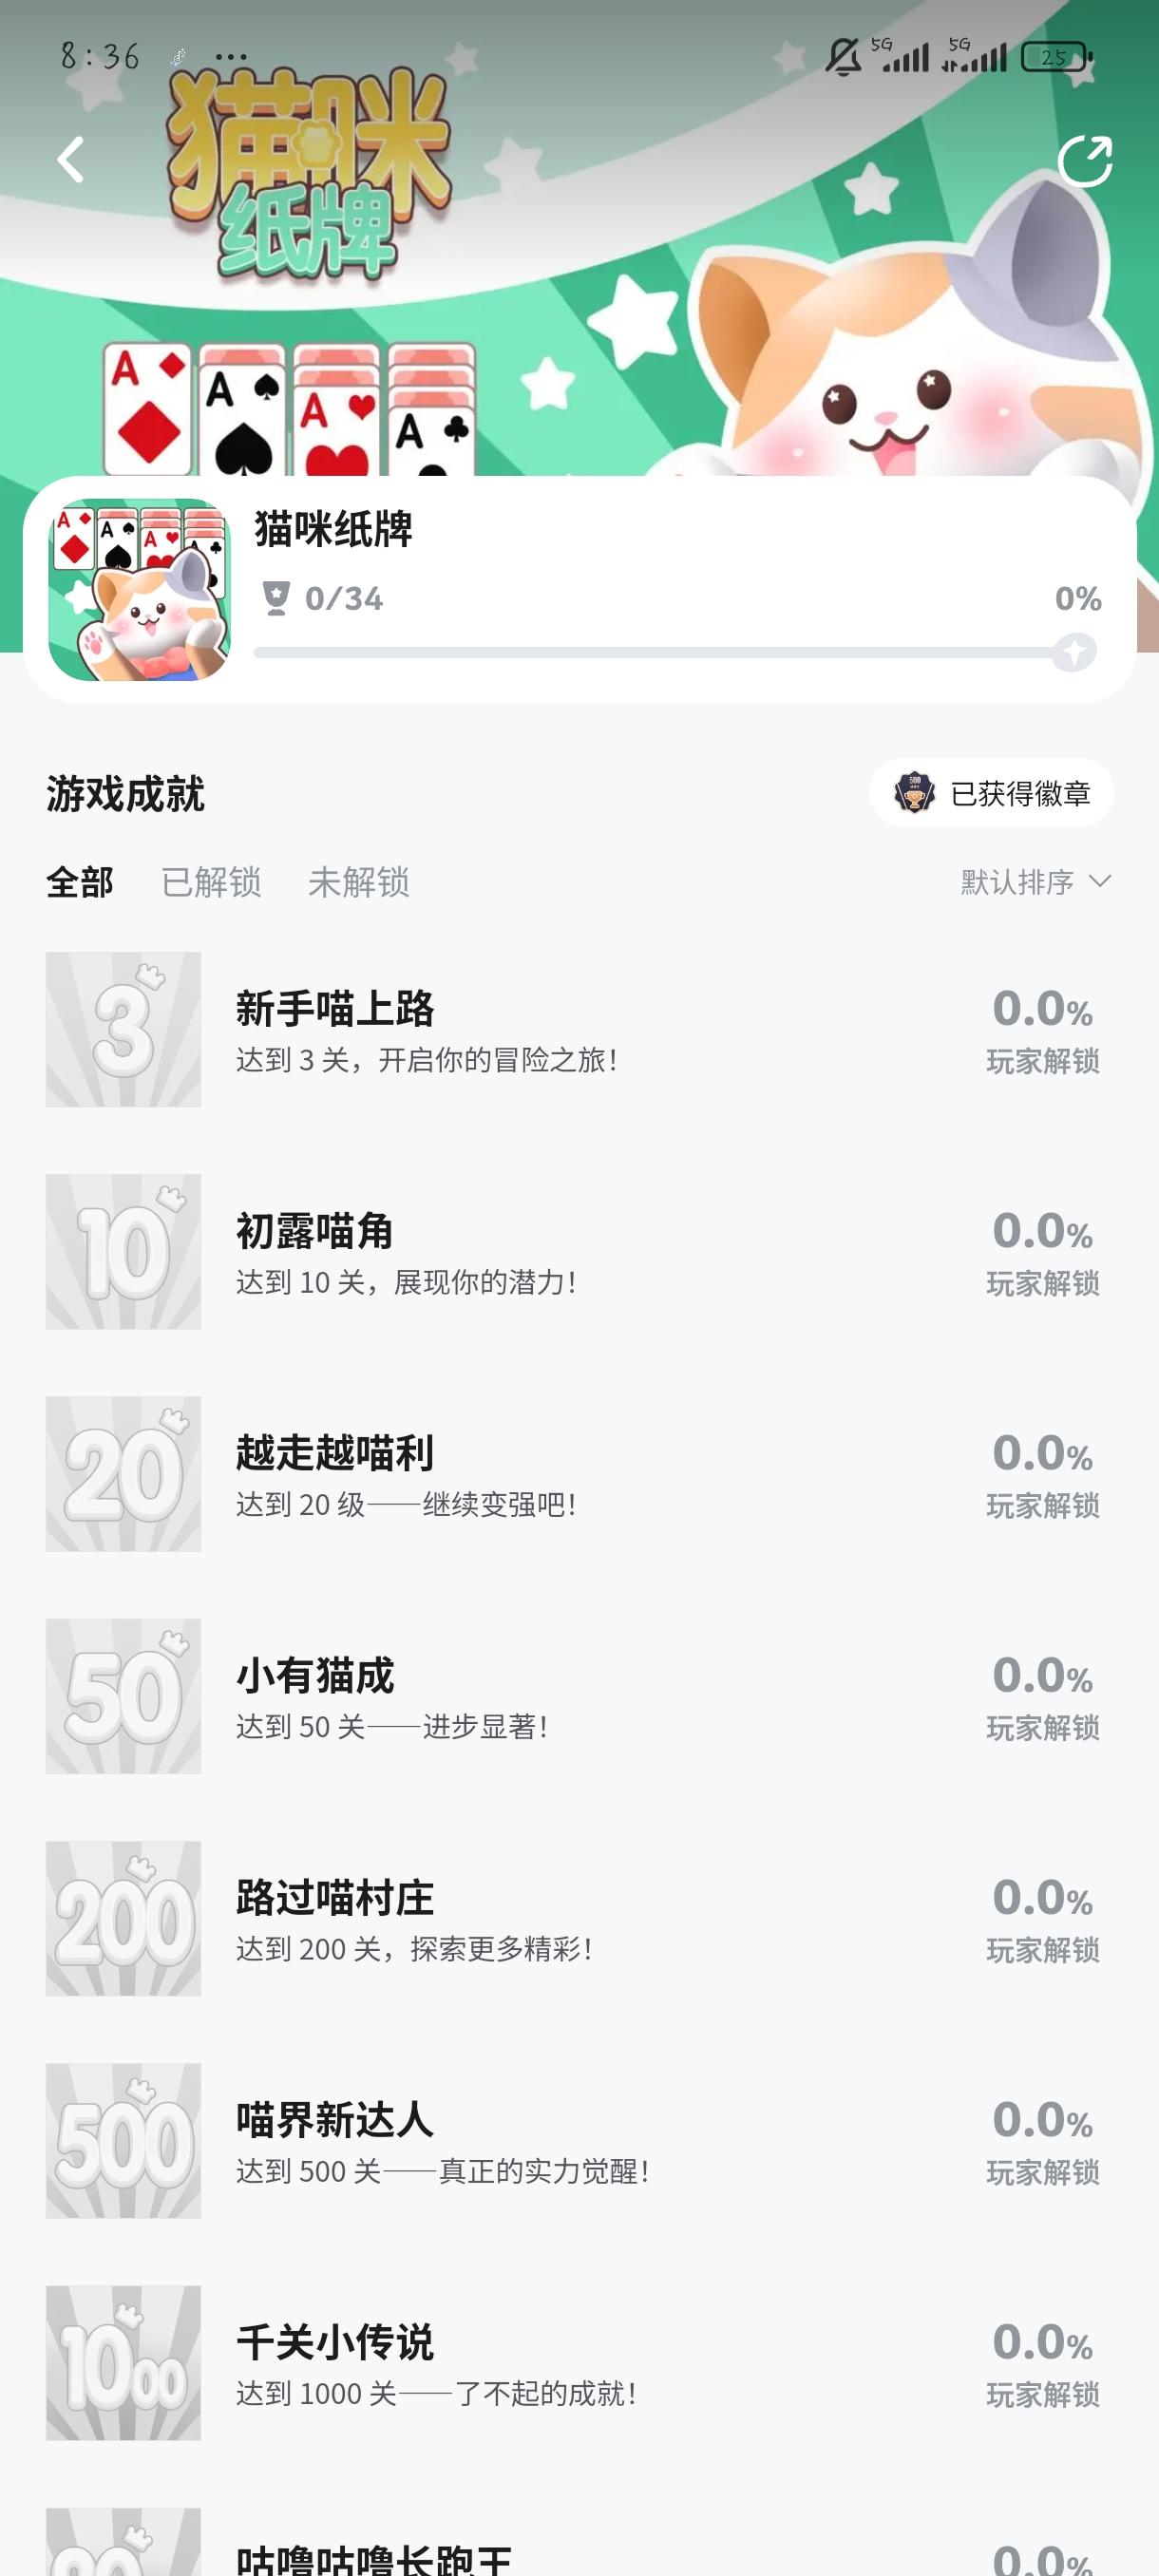Tap the back arrow icon

(x=71, y=160)
